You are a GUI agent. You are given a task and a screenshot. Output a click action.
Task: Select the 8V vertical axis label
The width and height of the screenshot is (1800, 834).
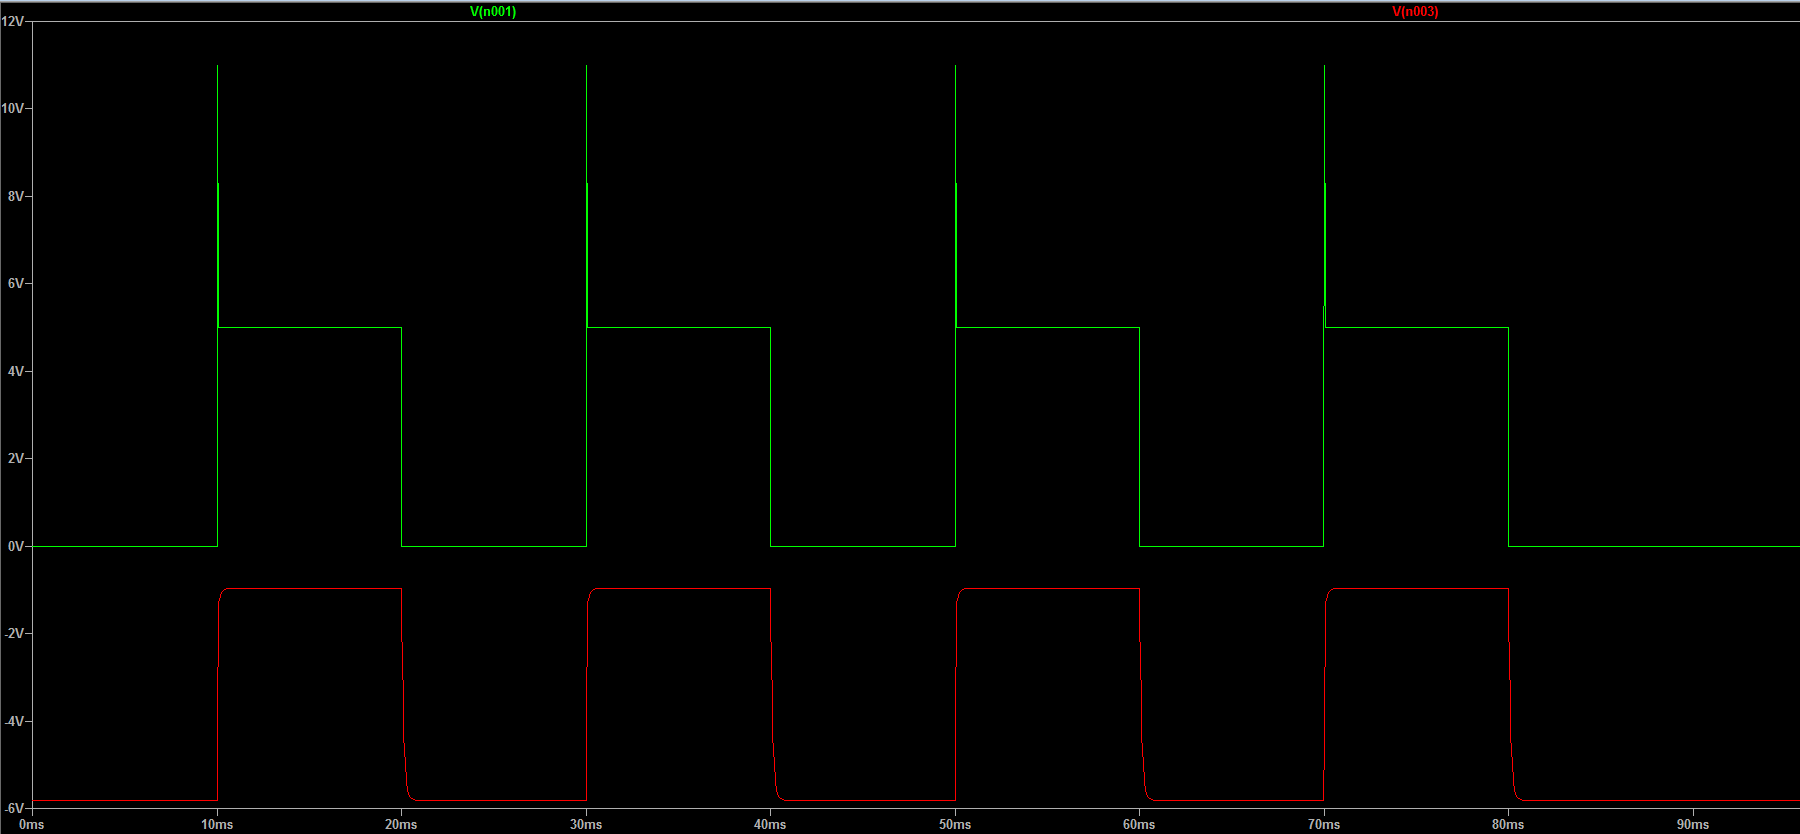tap(16, 196)
